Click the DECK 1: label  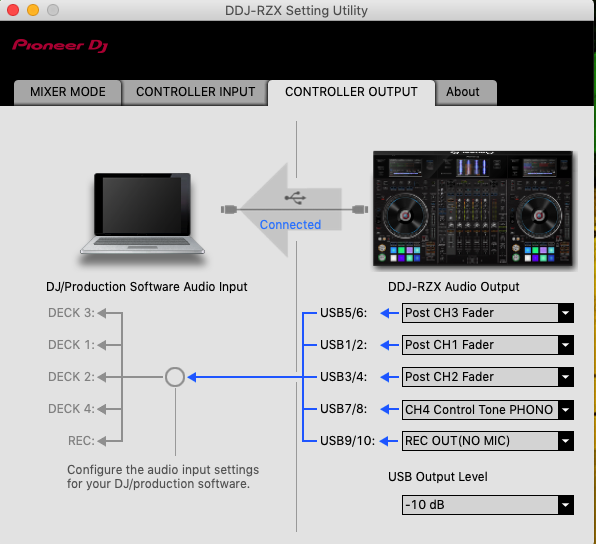pos(71,345)
